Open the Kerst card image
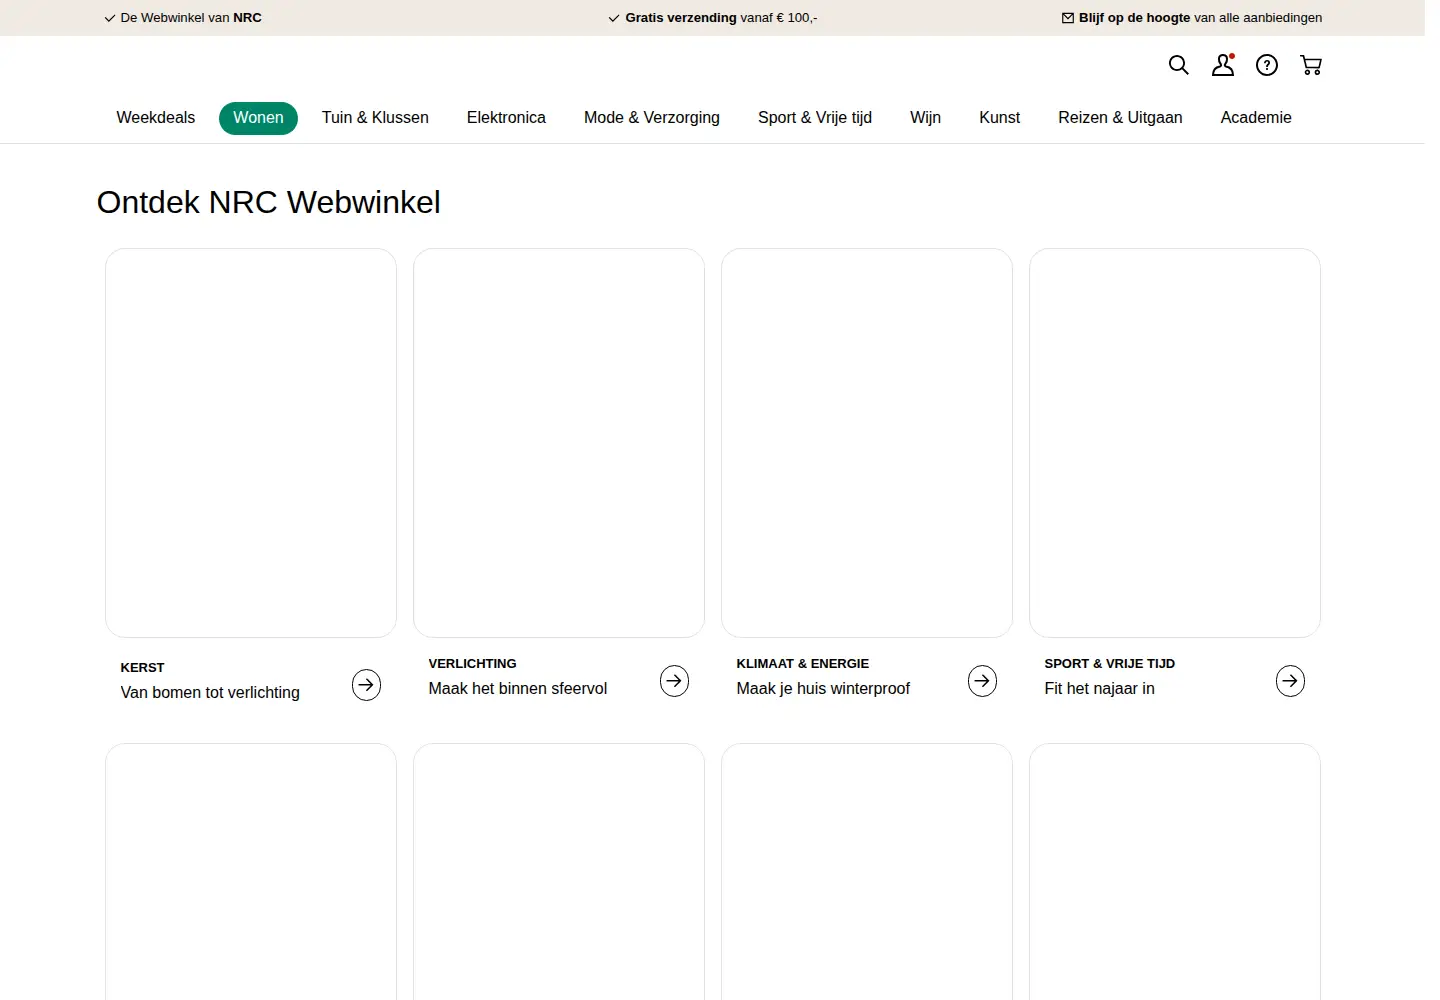This screenshot has height=1000, width=1440. 251,443
